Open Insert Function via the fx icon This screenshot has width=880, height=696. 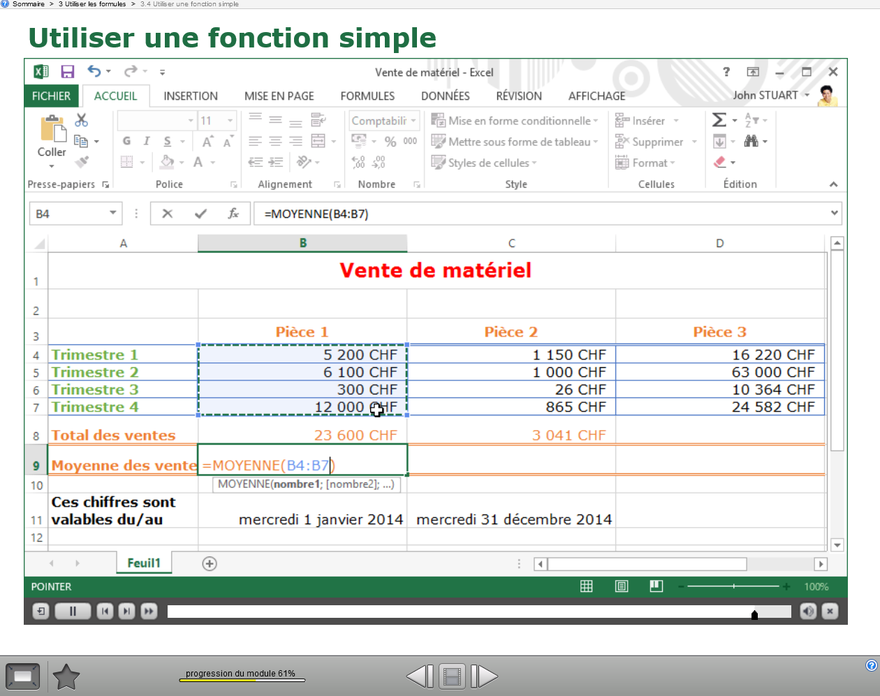[233, 214]
